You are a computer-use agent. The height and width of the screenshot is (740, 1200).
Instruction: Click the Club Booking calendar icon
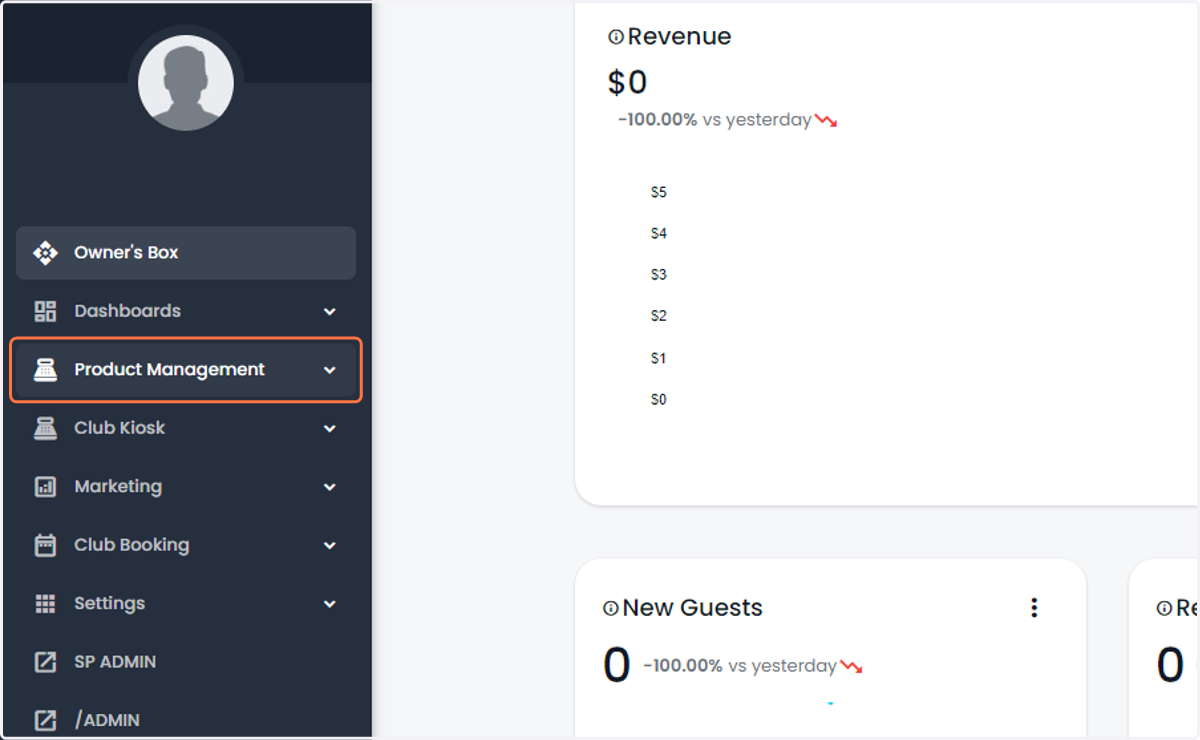pos(45,545)
